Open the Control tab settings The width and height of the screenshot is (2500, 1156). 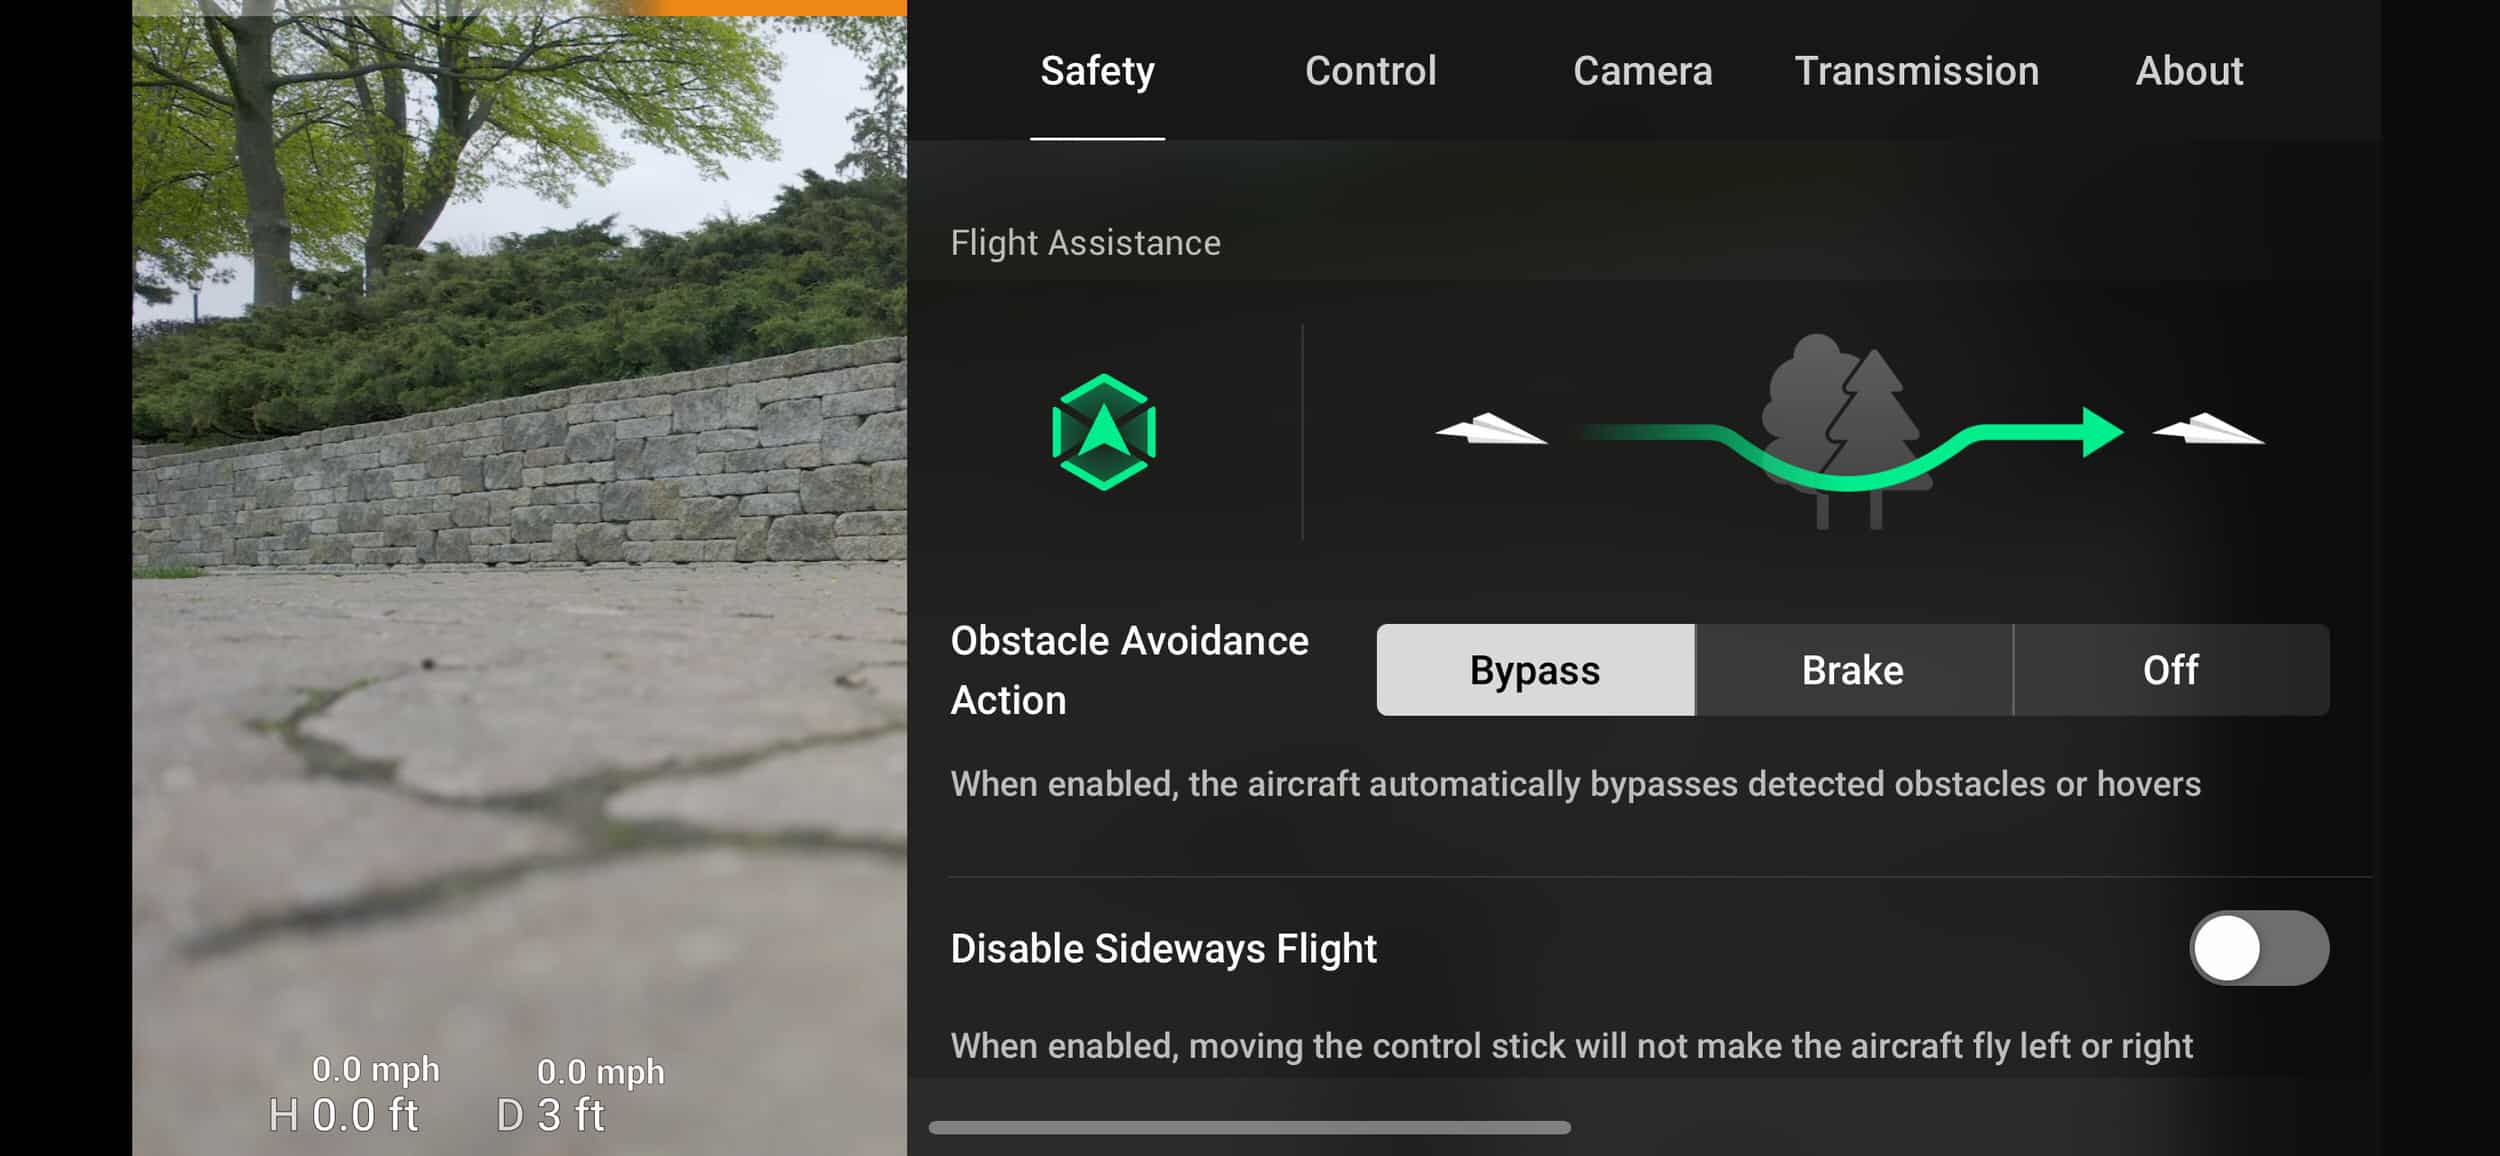[x=1370, y=70]
